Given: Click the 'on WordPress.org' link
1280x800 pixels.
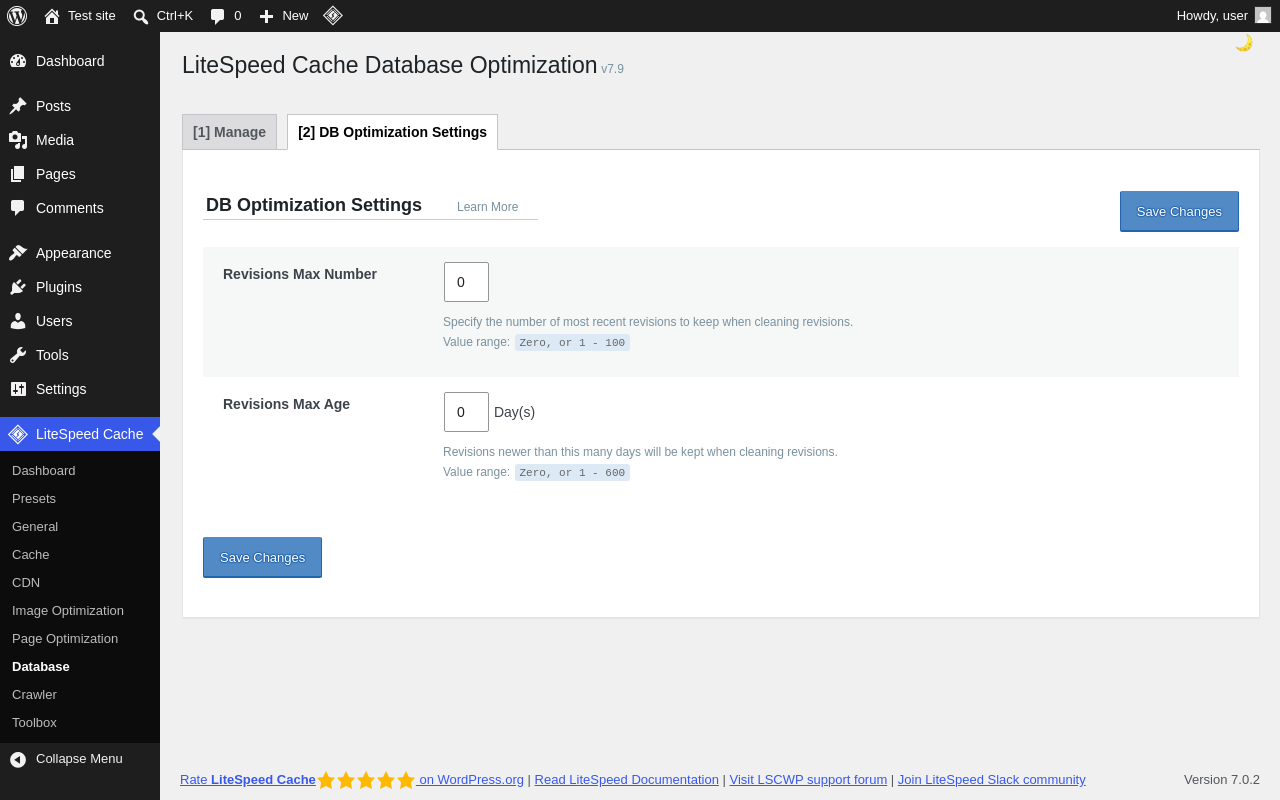Looking at the screenshot, I should click(x=471, y=780).
